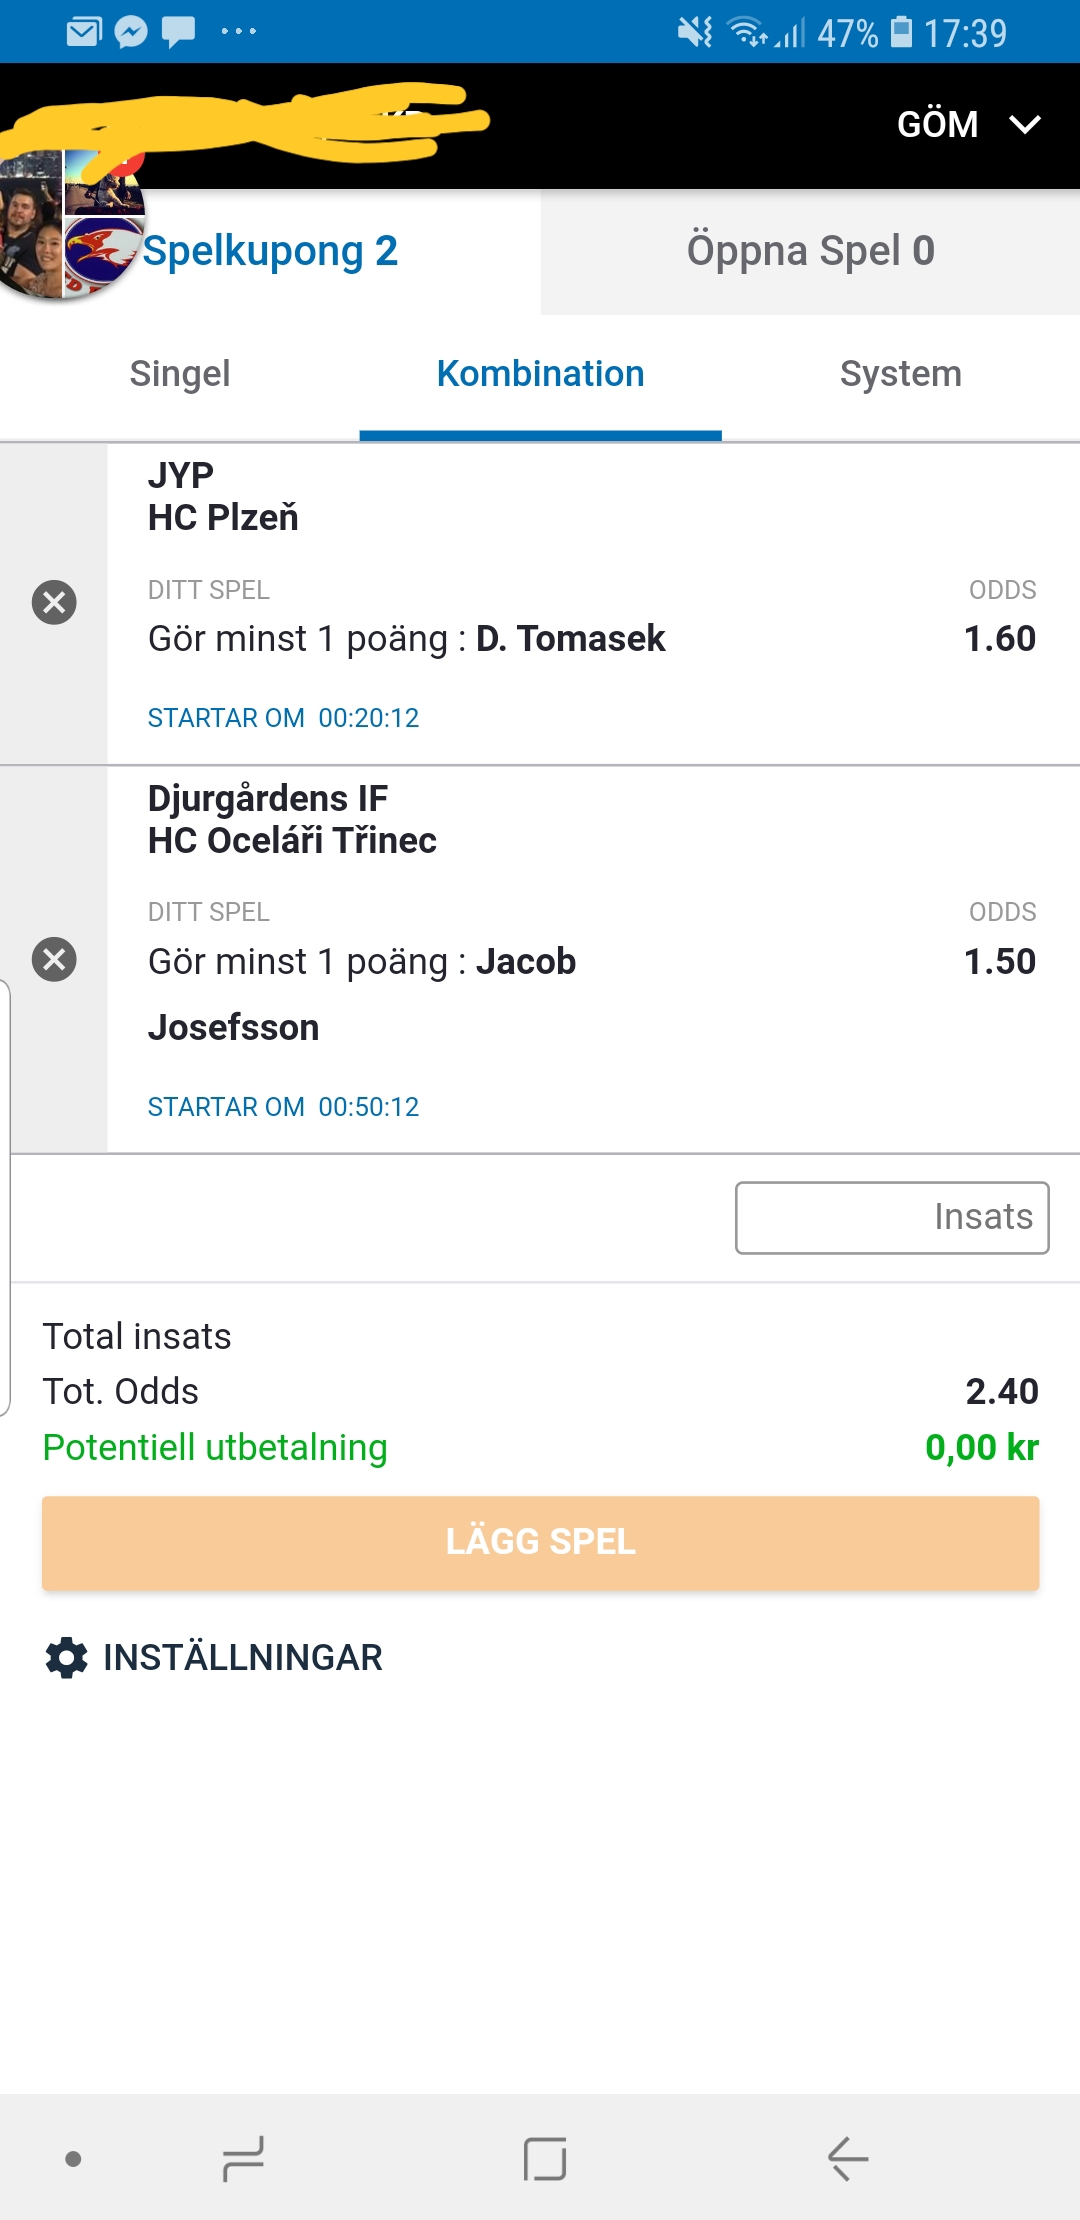Collapse the betslip with GÖM chevron

click(1025, 124)
